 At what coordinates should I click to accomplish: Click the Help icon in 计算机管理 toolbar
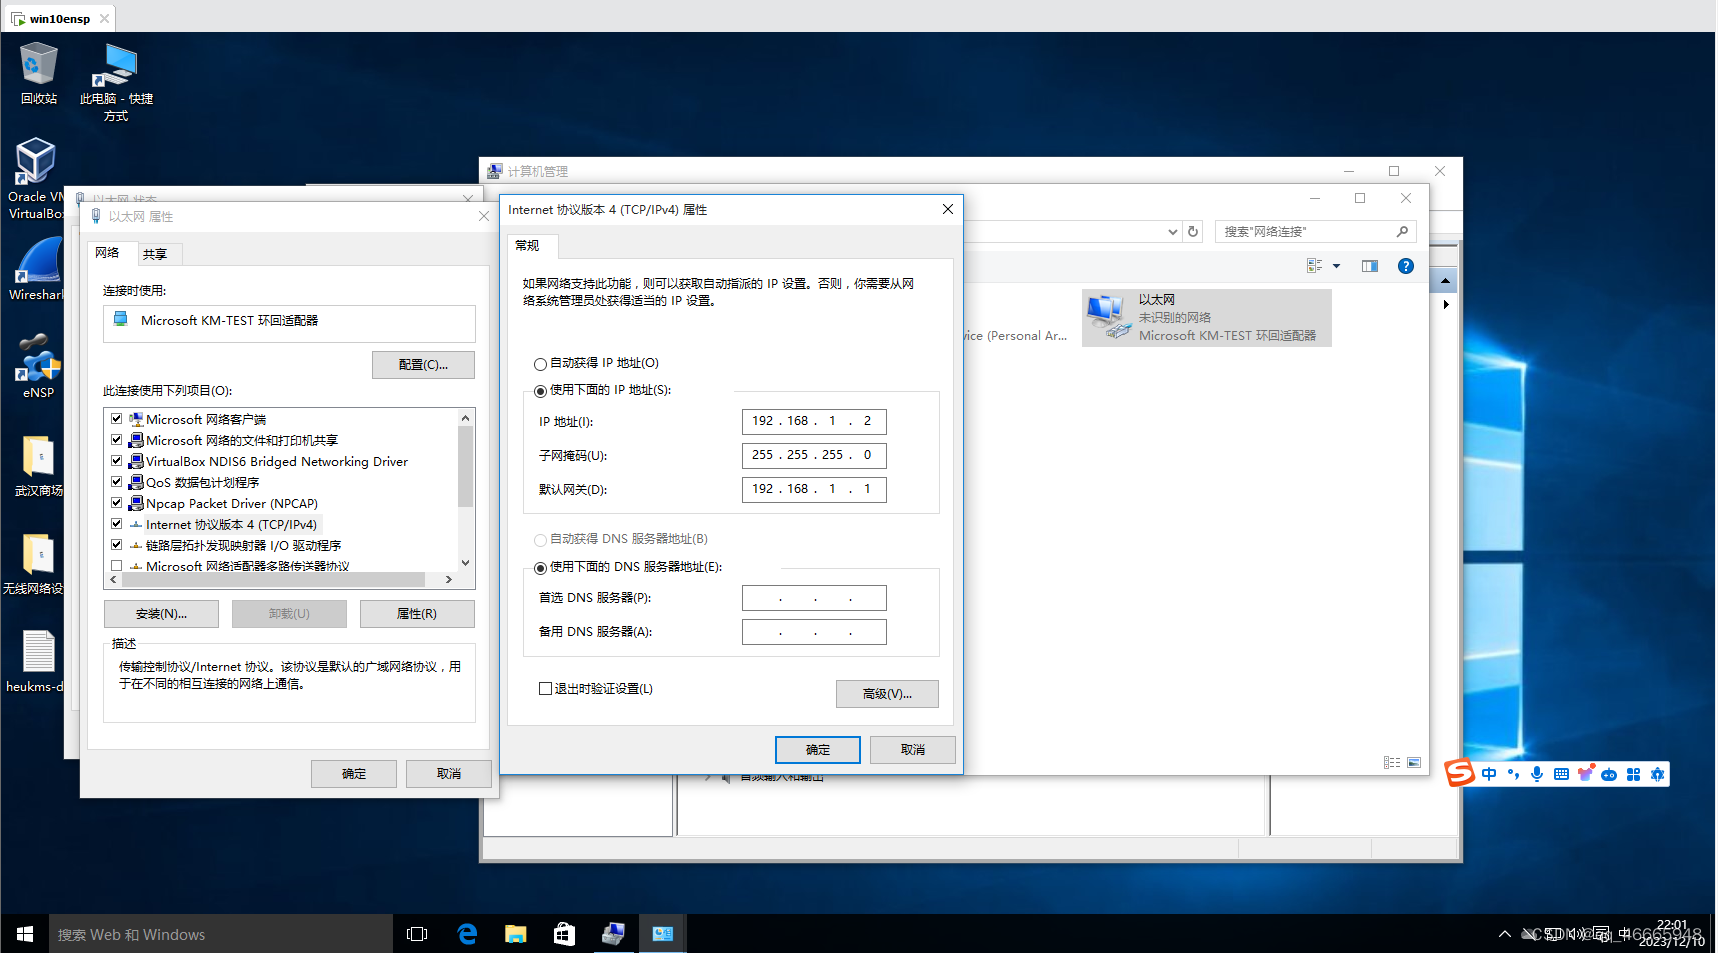pos(1406,266)
